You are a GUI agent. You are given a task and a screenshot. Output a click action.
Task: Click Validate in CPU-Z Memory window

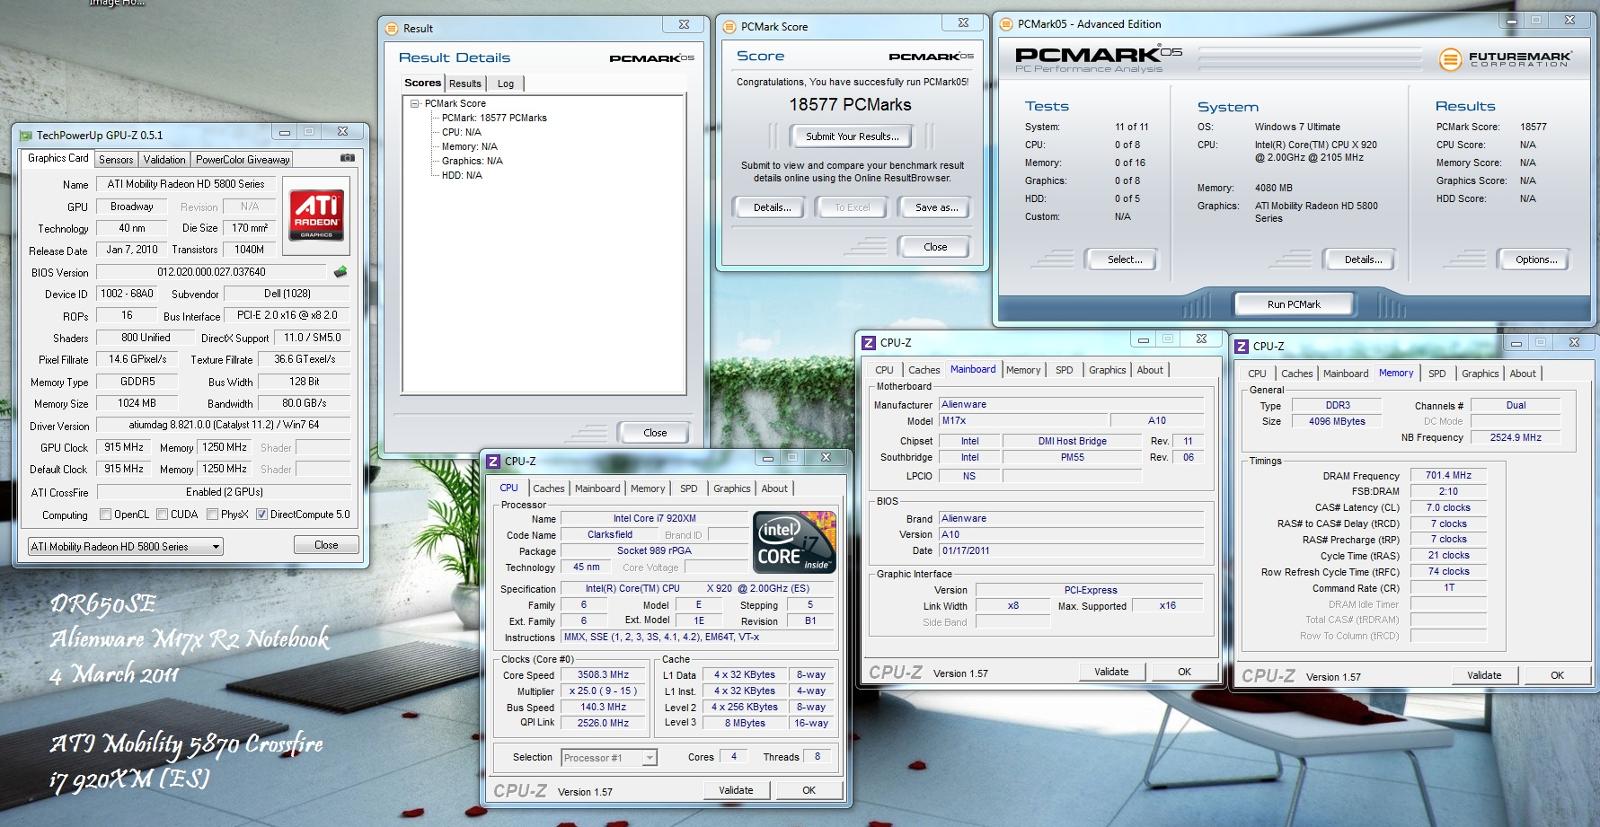click(x=1484, y=675)
